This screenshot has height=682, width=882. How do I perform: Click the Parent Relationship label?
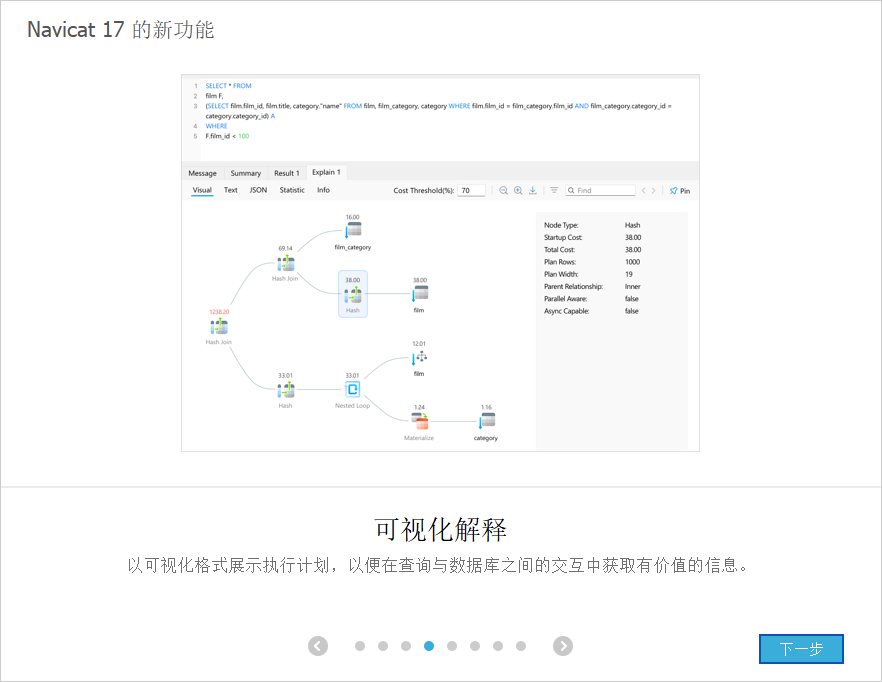pyautogui.click(x=573, y=286)
